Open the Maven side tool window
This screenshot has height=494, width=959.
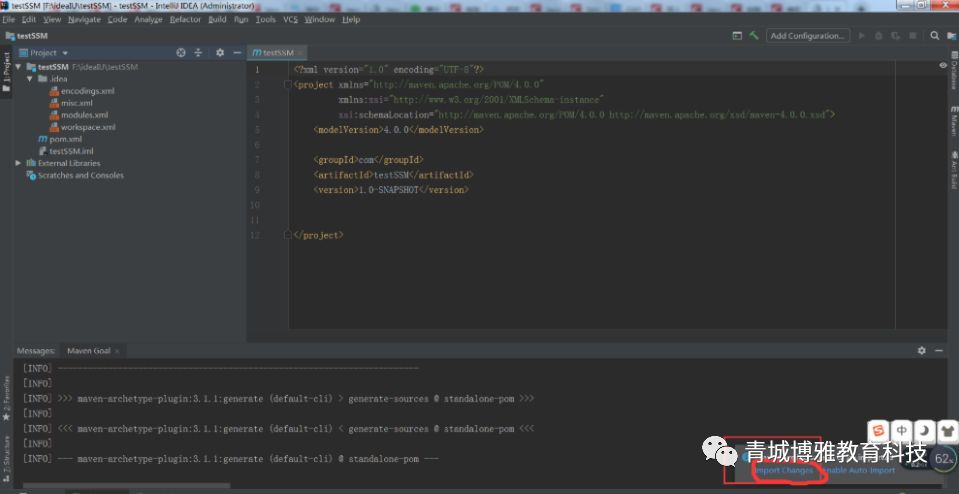pyautogui.click(x=953, y=120)
